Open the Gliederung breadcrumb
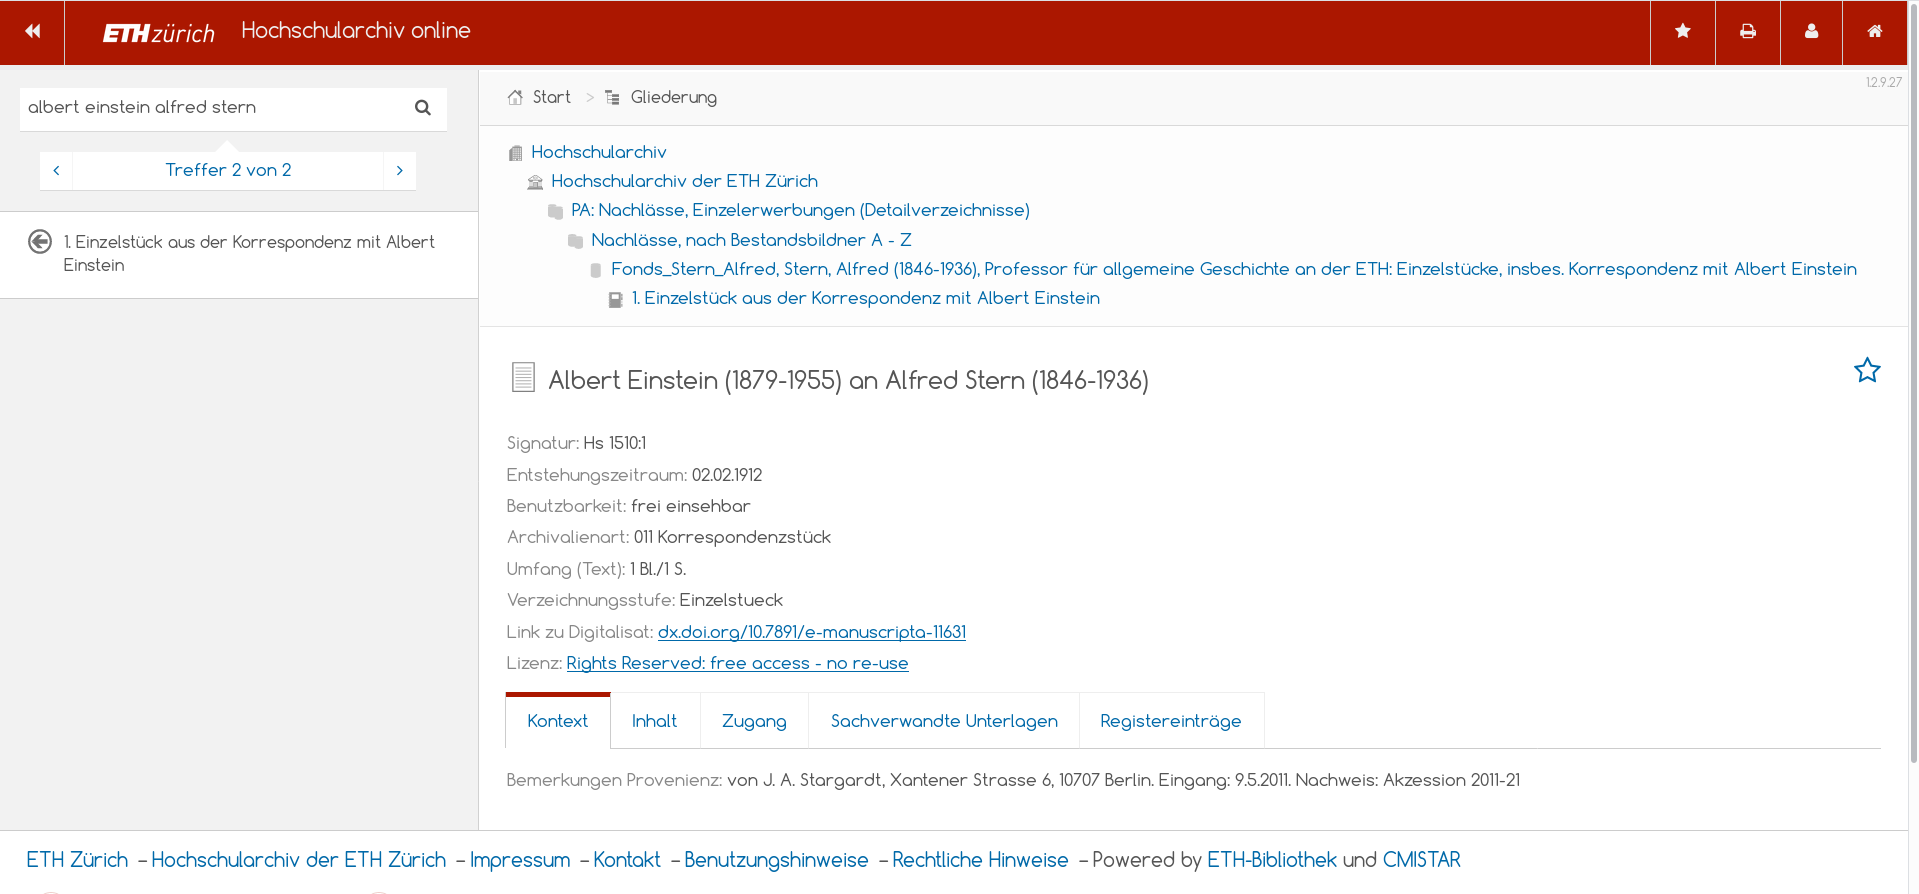The width and height of the screenshot is (1919, 894). pyautogui.click(x=673, y=97)
